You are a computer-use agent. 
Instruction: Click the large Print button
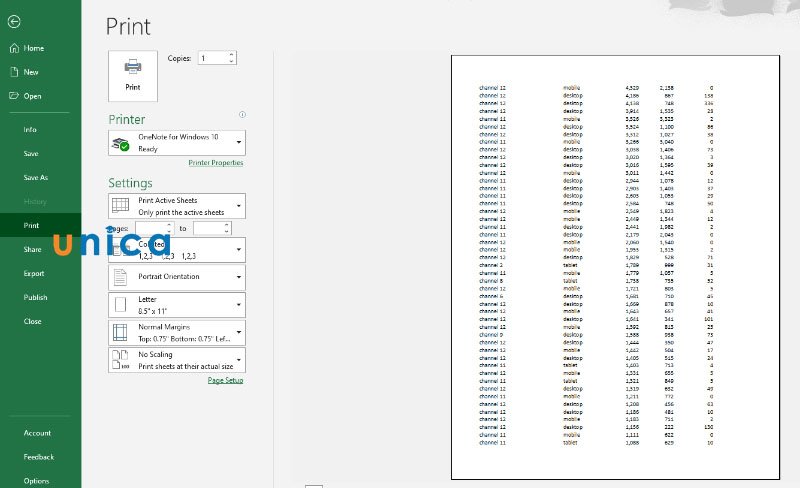(133, 76)
